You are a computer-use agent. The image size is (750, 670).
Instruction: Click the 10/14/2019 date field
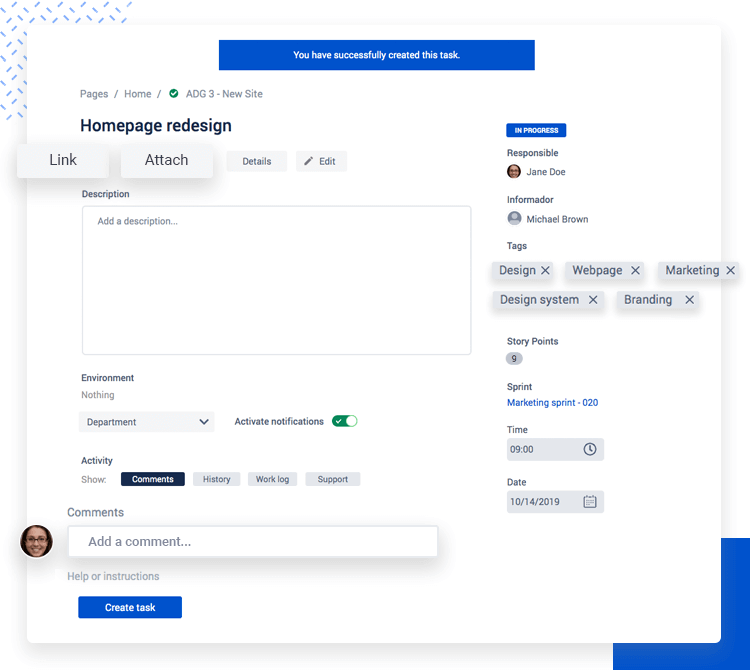pos(555,502)
